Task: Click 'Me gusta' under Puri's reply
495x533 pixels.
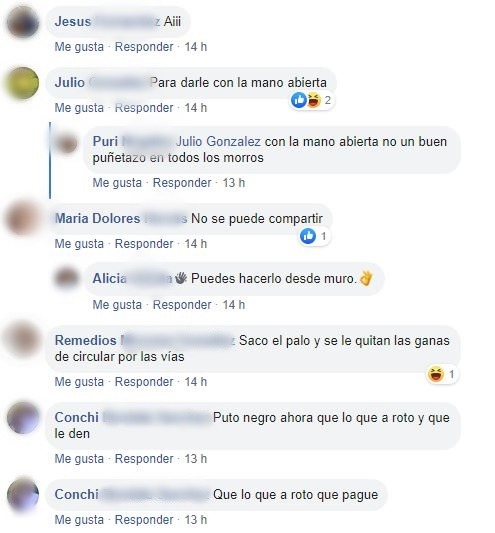Action: (x=117, y=183)
